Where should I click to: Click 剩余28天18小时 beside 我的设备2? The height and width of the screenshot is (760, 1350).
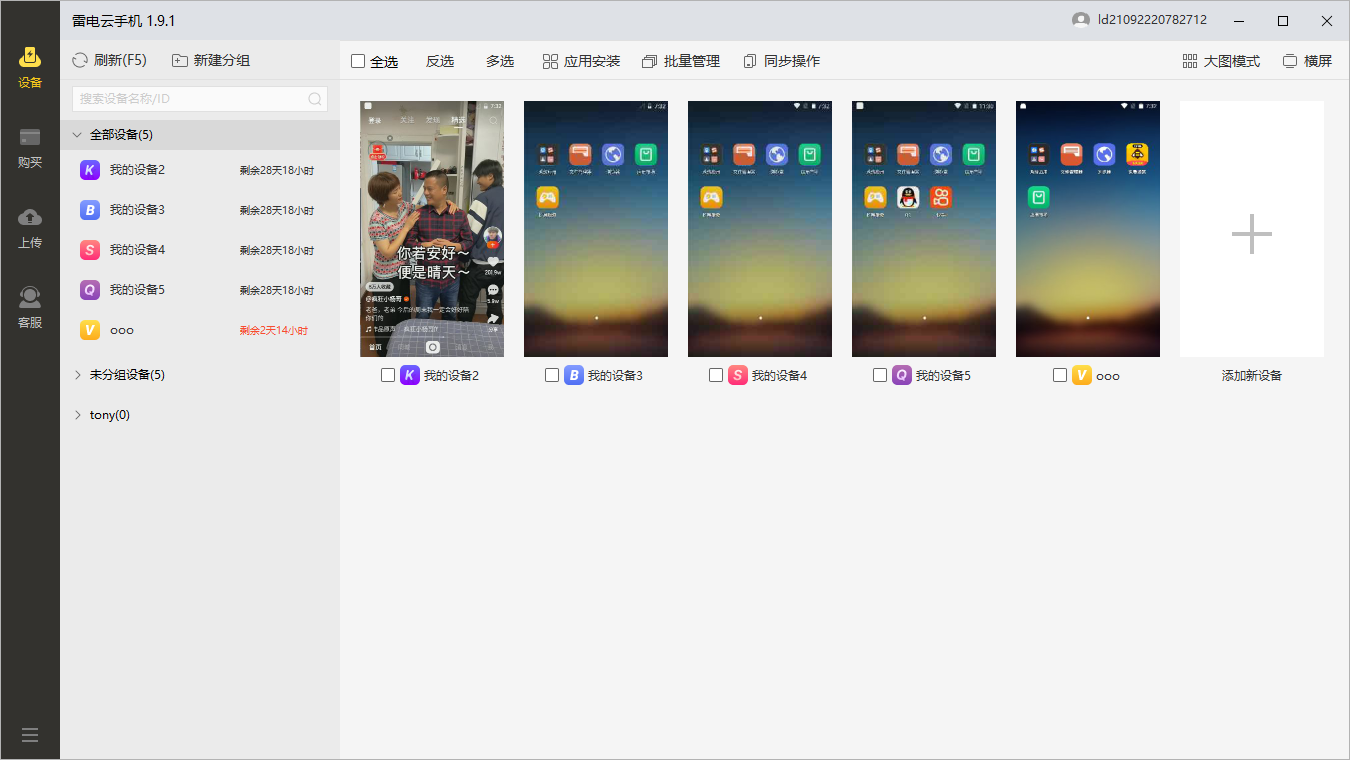pos(277,170)
